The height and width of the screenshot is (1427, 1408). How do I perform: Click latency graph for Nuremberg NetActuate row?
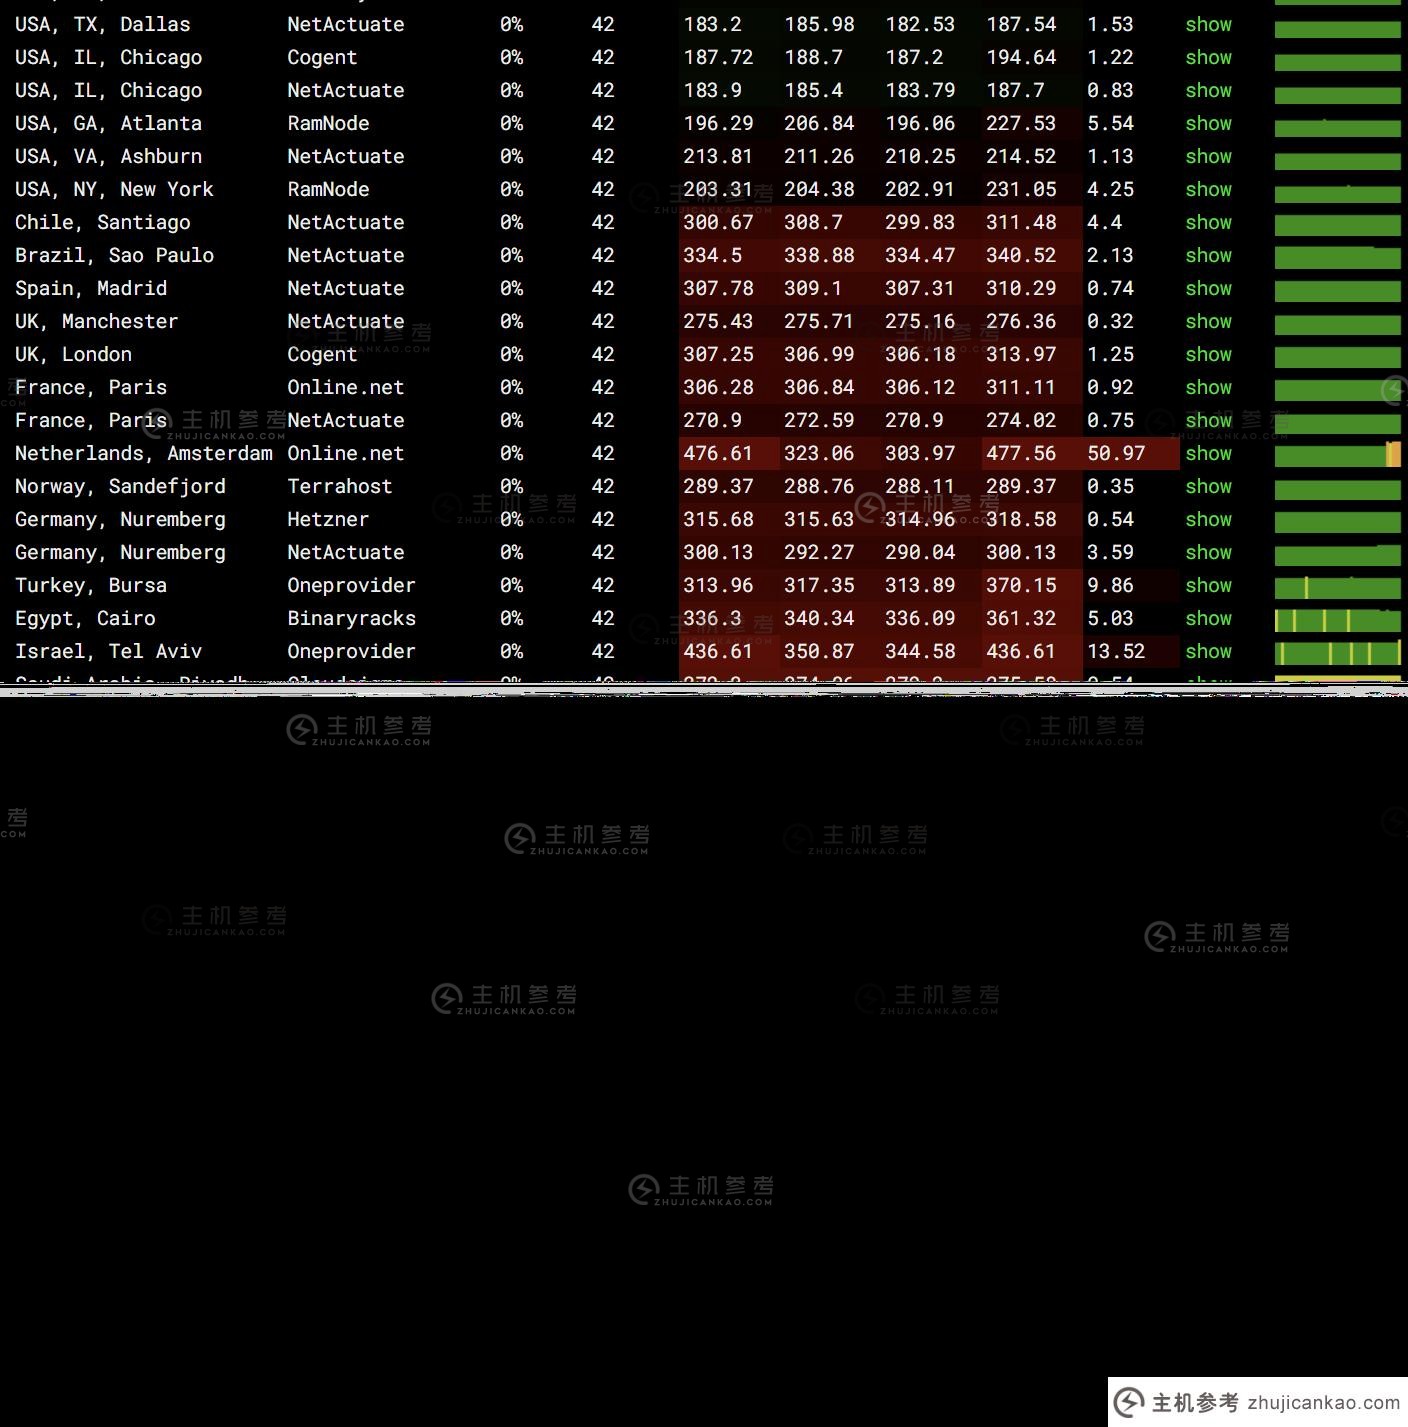[1338, 553]
